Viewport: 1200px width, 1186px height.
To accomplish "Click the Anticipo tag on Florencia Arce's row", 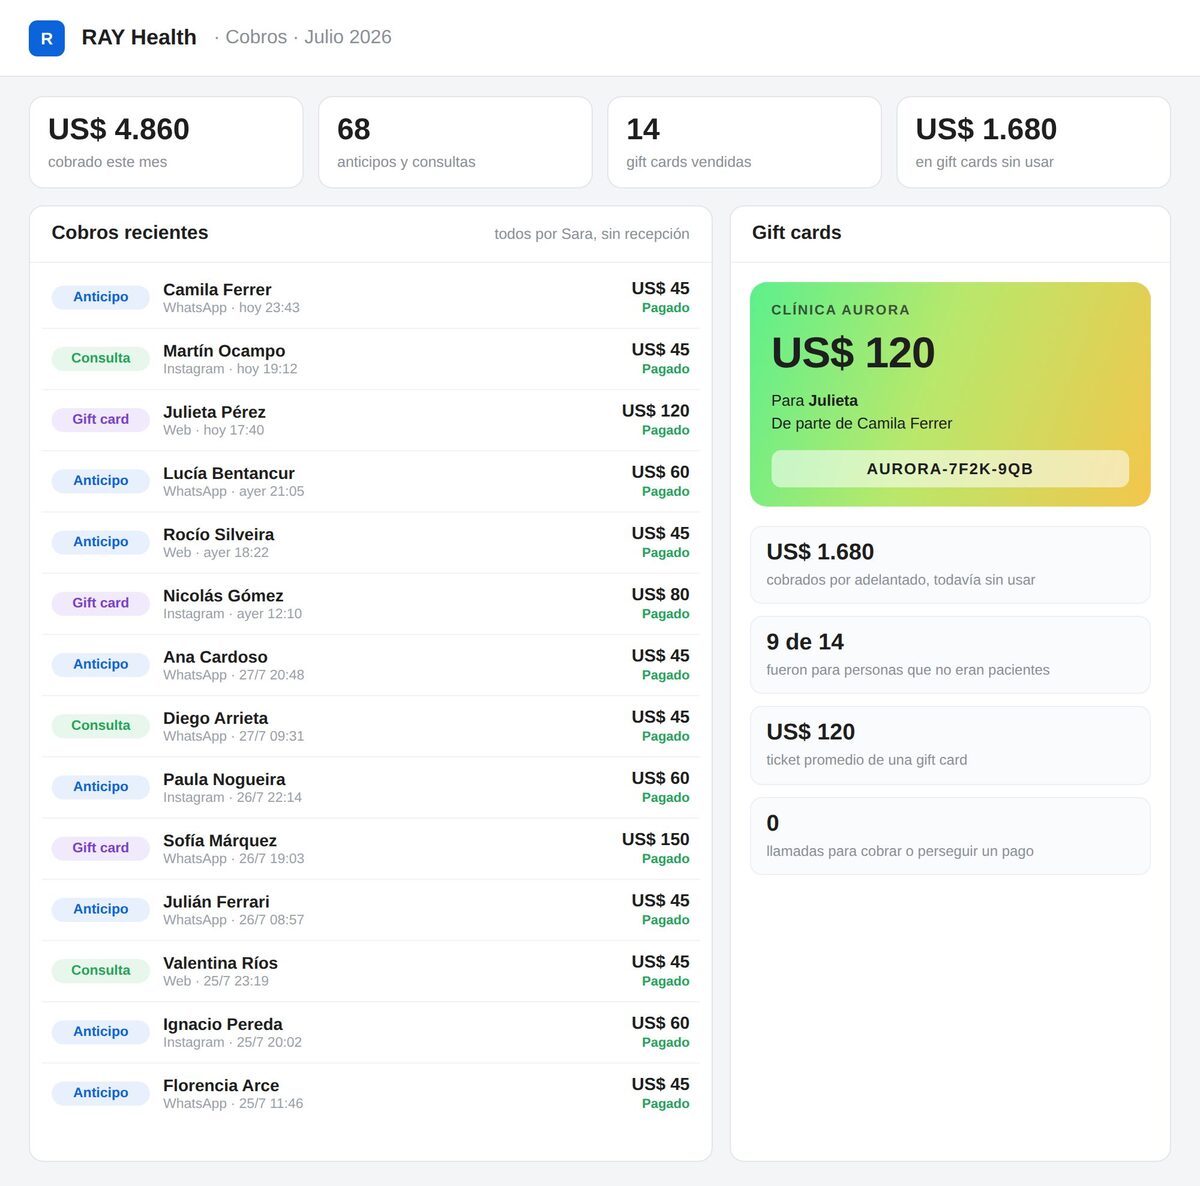I will pyautogui.click(x=101, y=1093).
